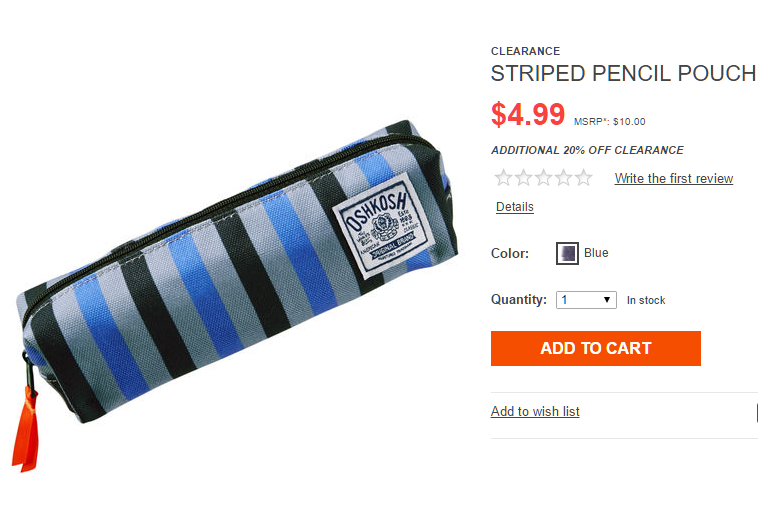758x513 pixels.
Task: Click the orange zipper pull ribbon
Action: 25,429
